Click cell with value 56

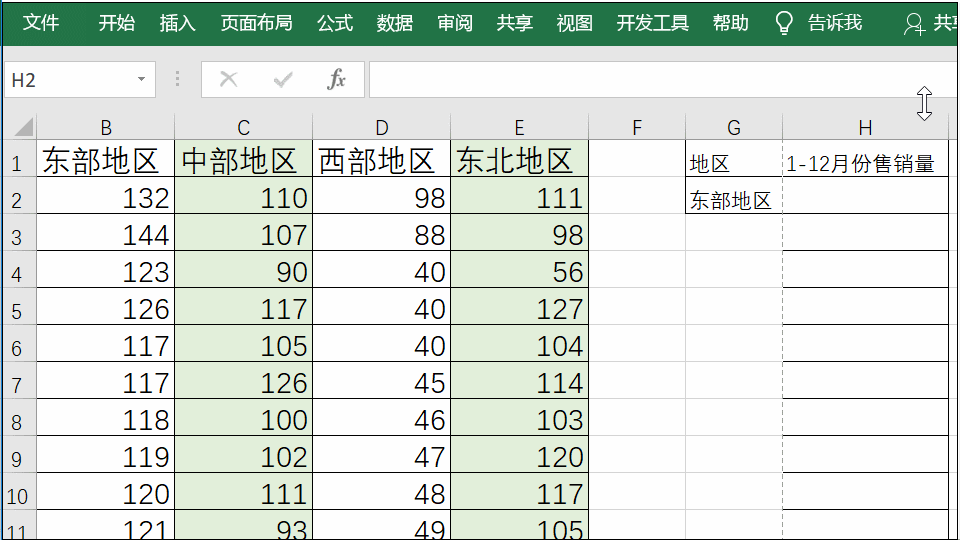[x=519, y=271]
